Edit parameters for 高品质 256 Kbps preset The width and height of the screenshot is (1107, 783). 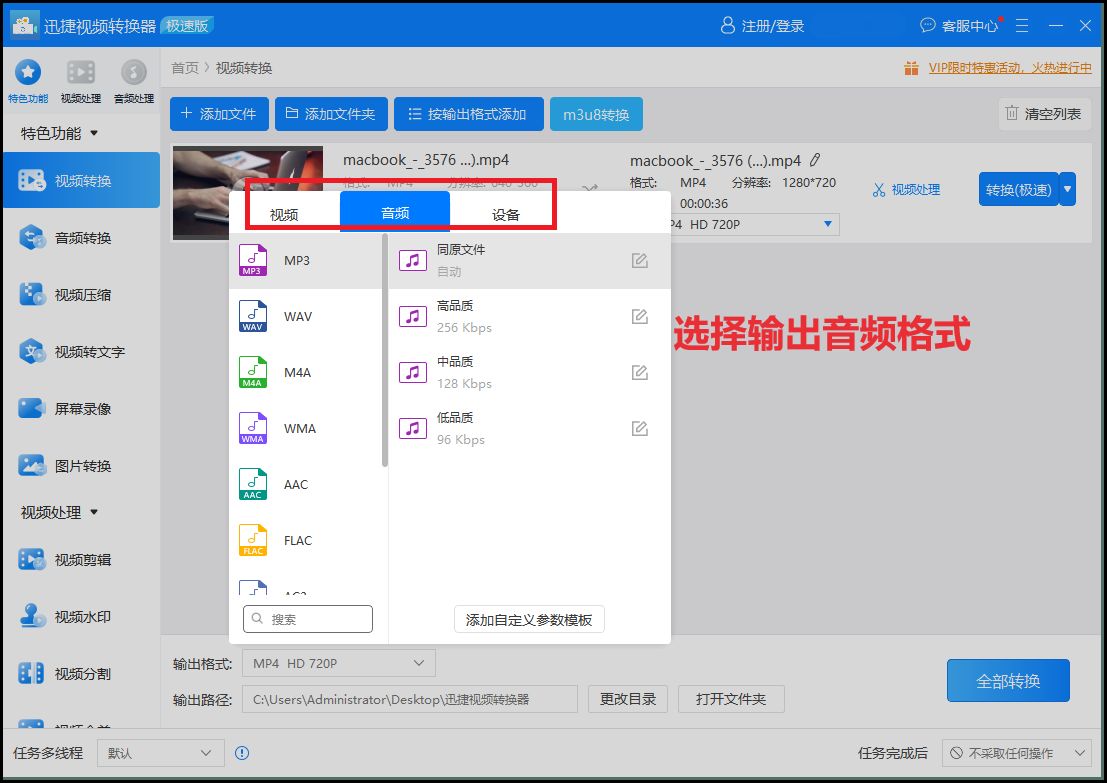pos(639,316)
